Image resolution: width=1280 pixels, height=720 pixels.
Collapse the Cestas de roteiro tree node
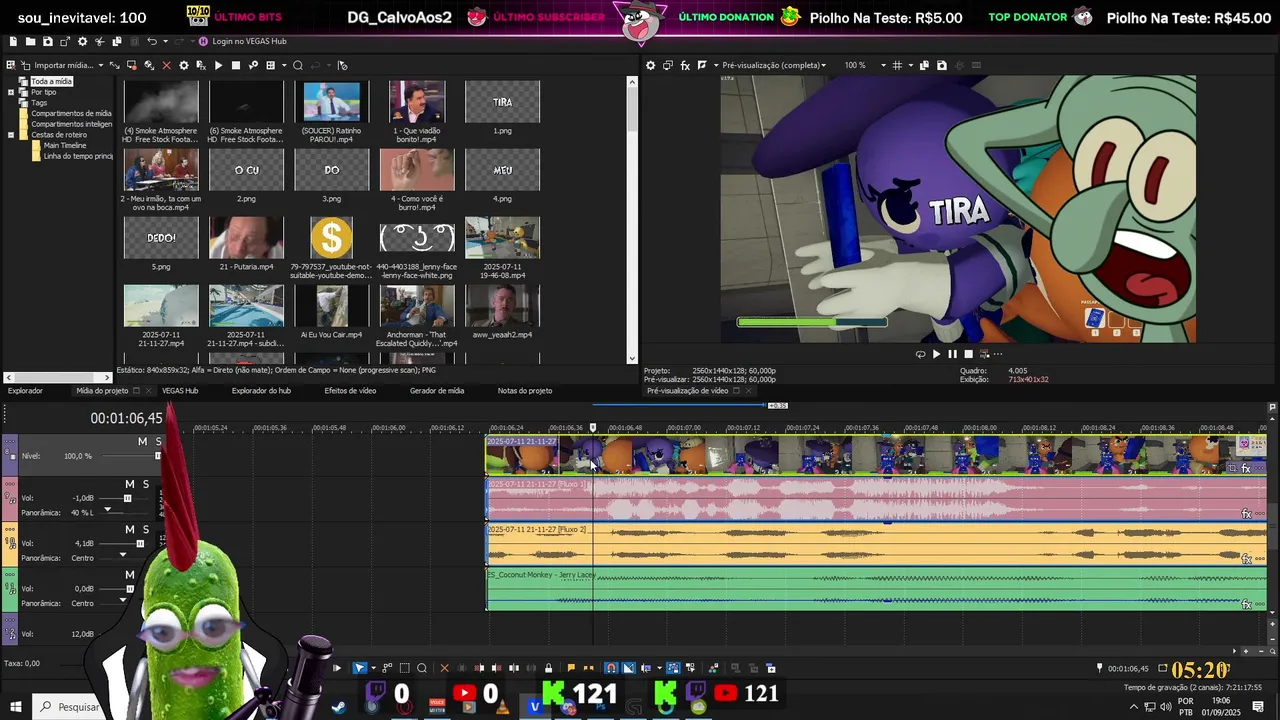point(10,134)
